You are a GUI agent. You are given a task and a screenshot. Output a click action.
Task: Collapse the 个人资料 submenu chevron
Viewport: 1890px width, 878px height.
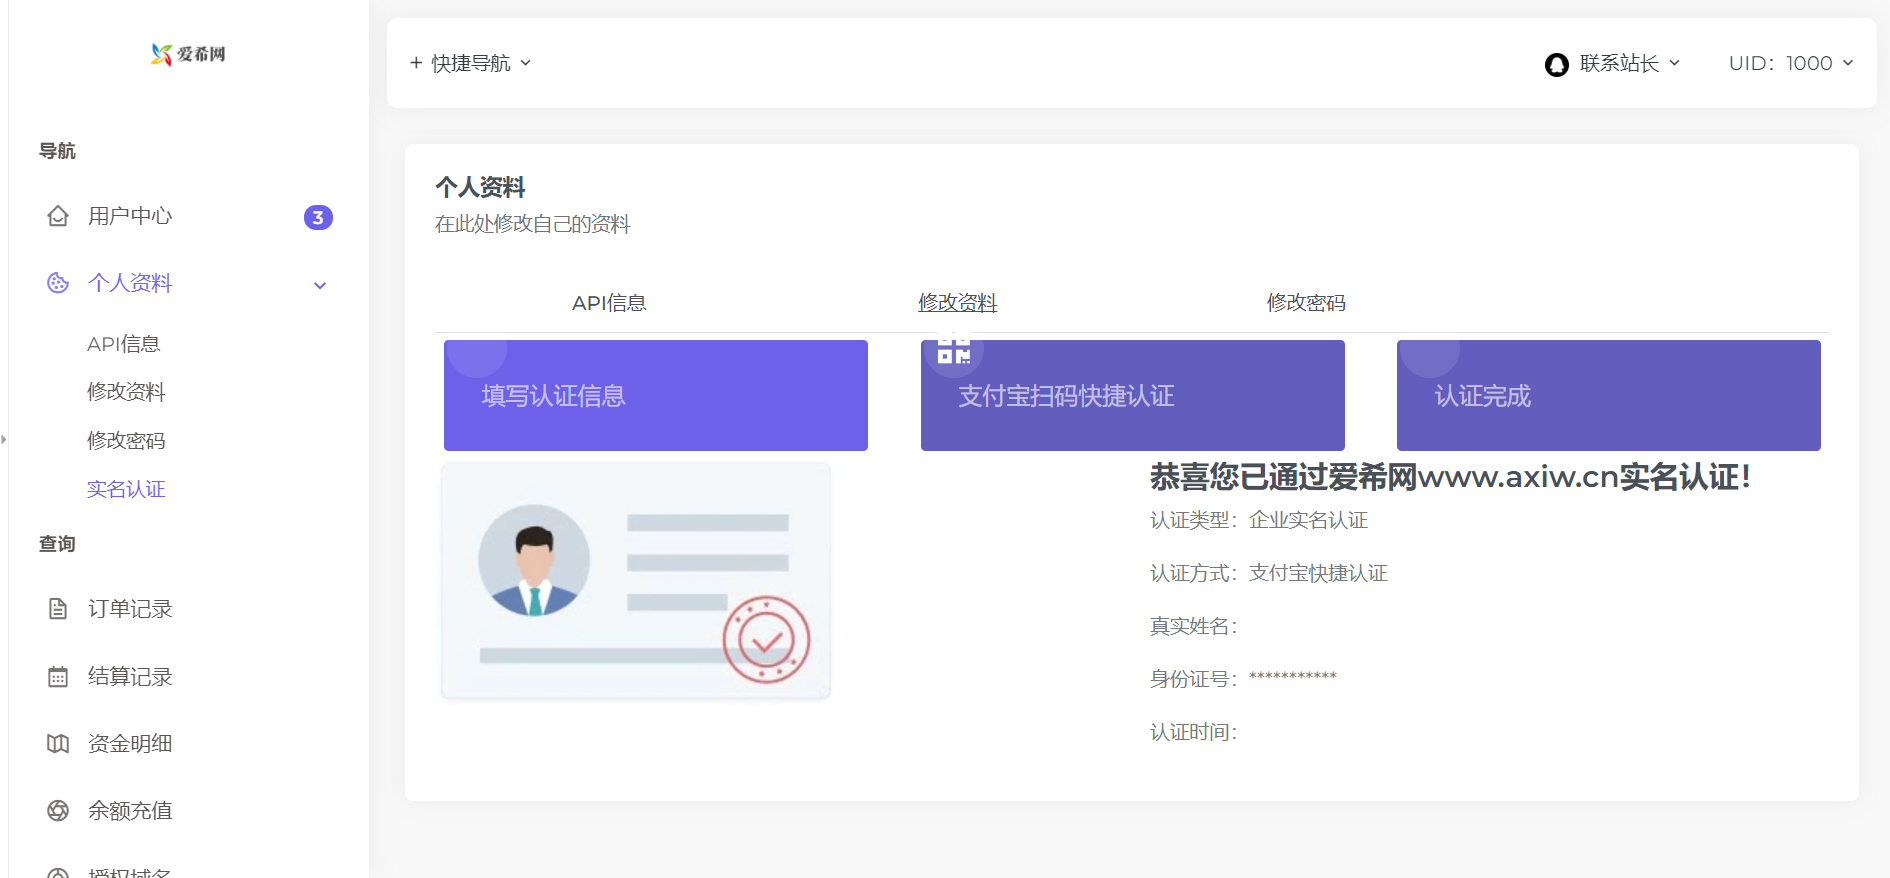pos(320,285)
